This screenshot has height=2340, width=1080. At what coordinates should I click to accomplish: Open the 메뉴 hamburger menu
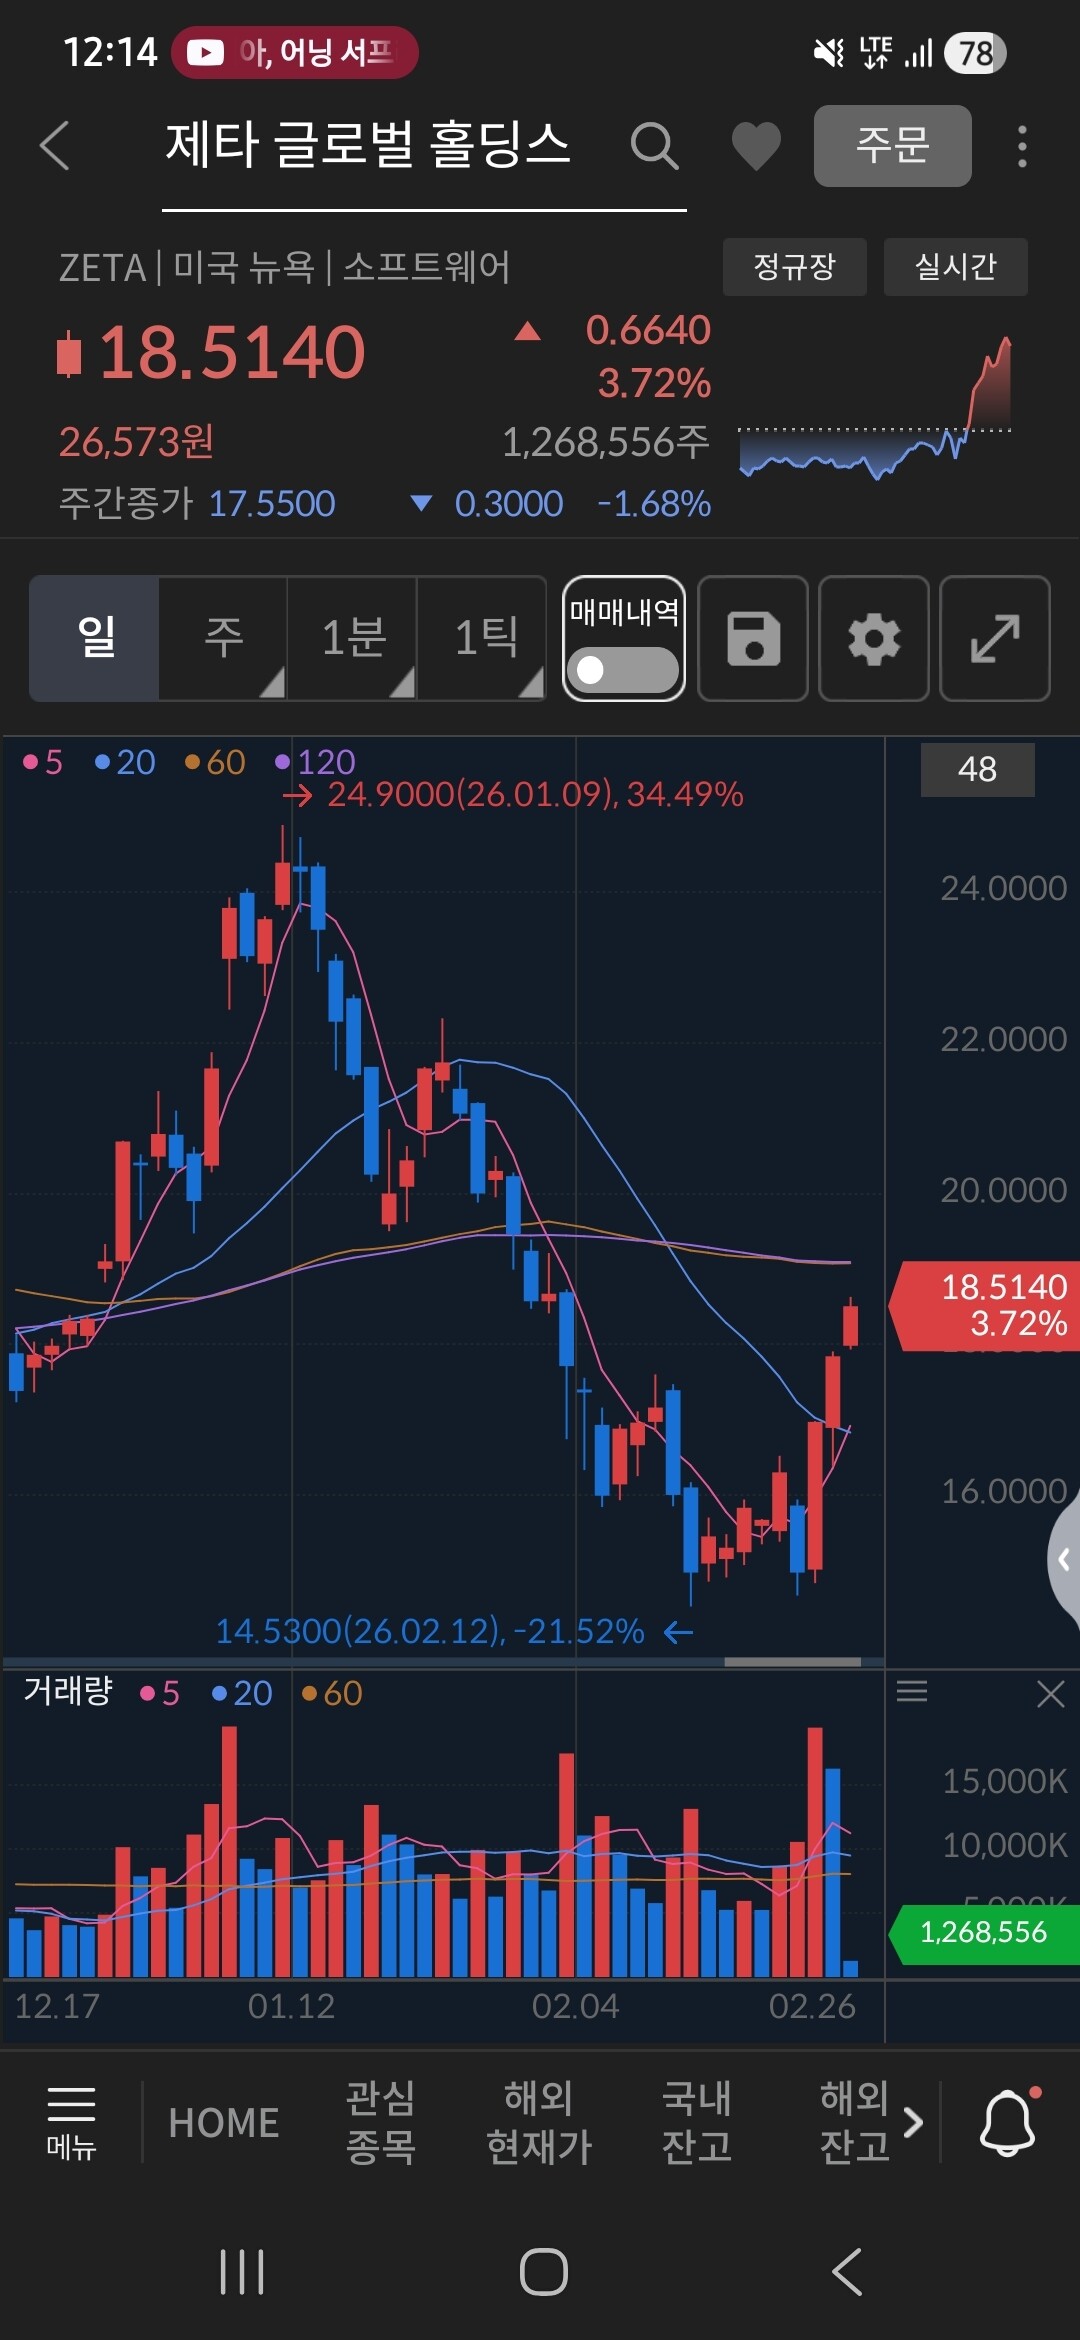pos(71,2122)
